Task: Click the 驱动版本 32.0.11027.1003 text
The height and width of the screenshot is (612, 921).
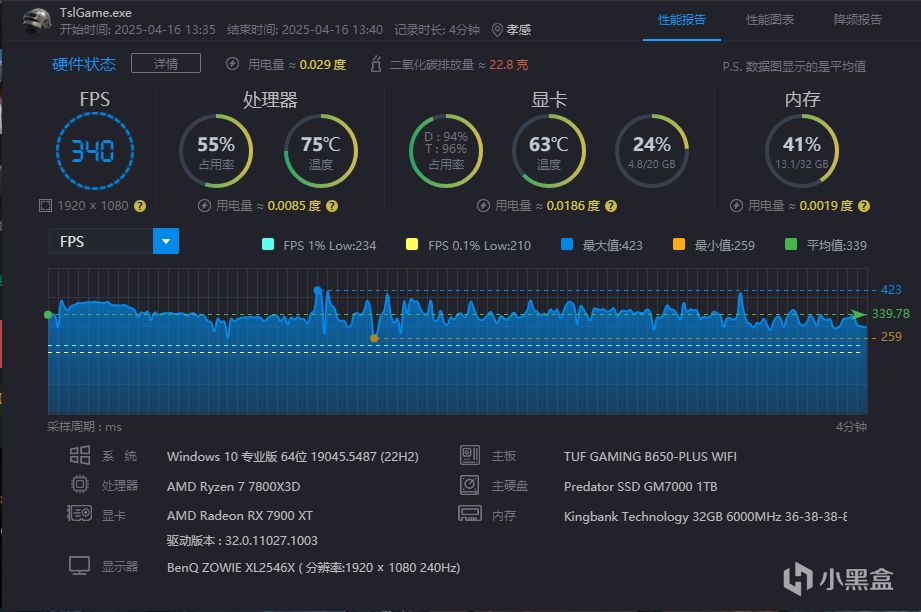Action: pos(242,540)
